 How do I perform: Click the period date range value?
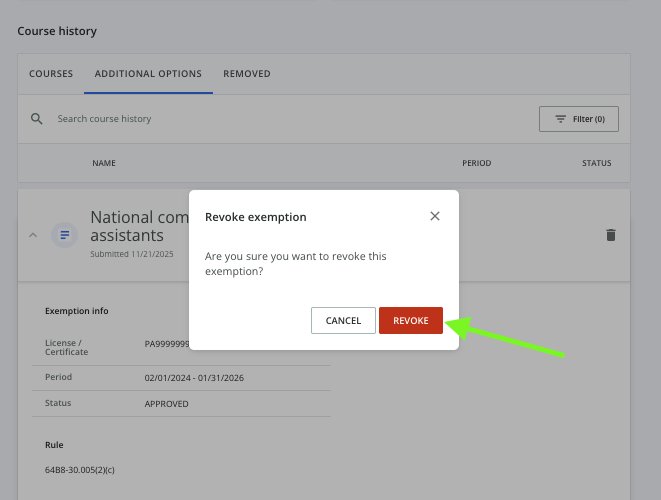[198, 377]
